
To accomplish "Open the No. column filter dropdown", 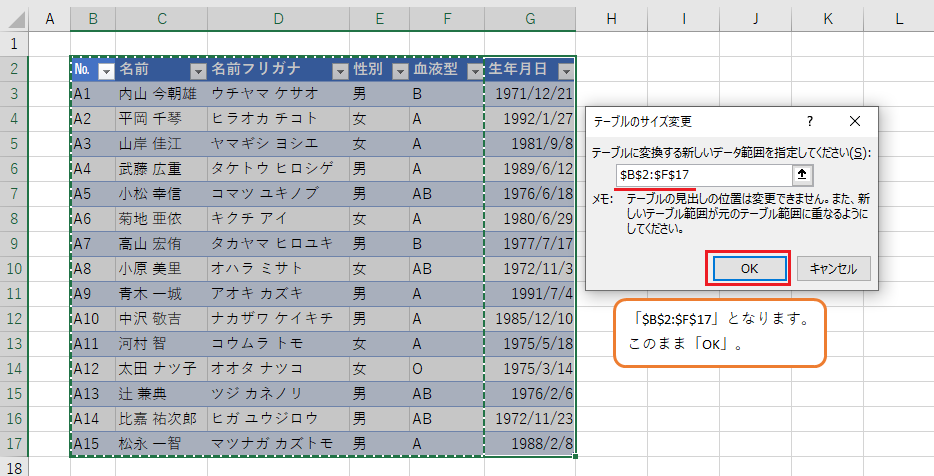I will [x=106, y=71].
